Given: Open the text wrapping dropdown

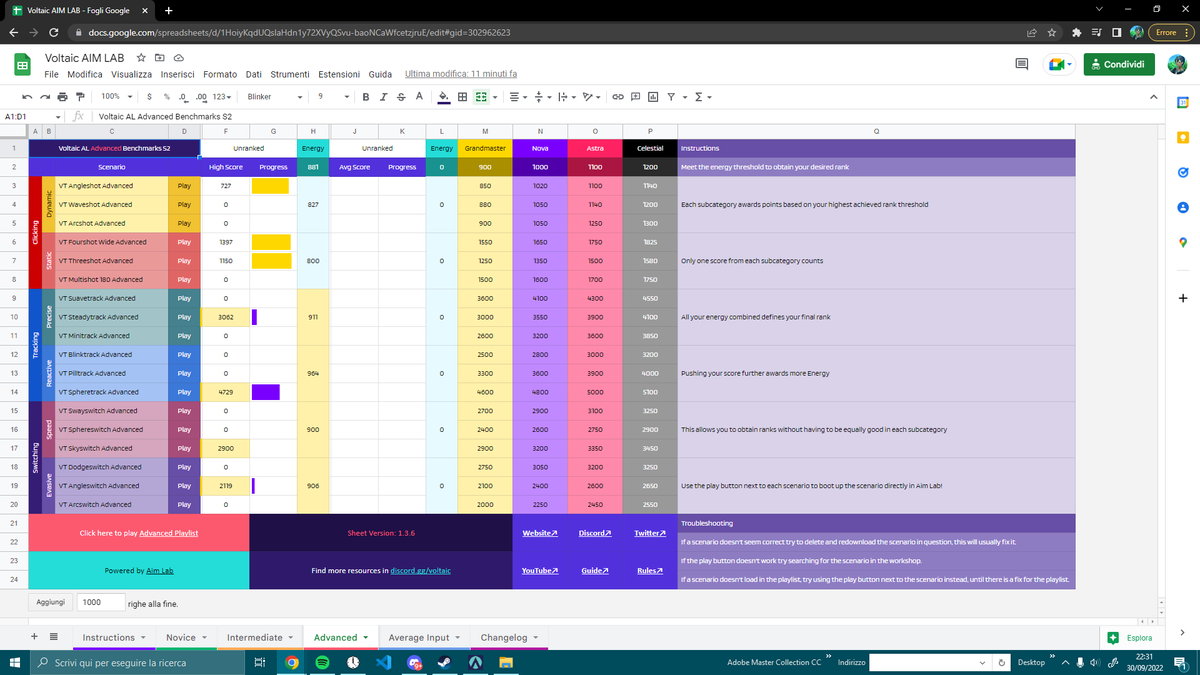Looking at the screenshot, I should [x=566, y=96].
